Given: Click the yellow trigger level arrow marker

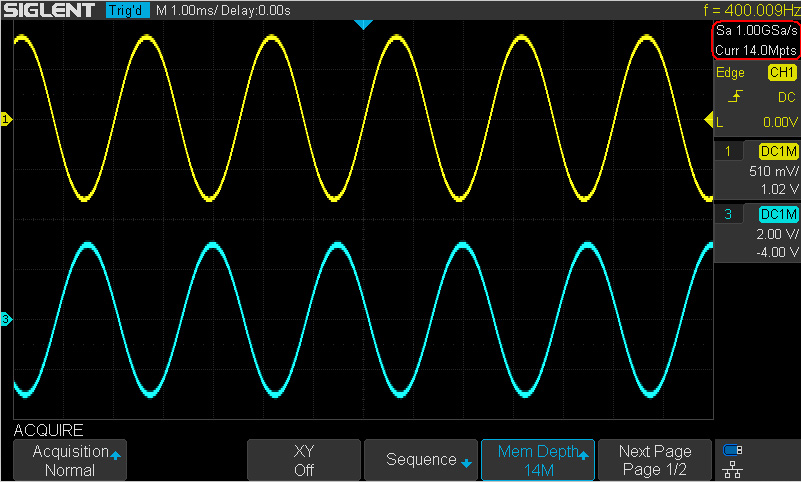Looking at the screenshot, I should [x=712, y=121].
